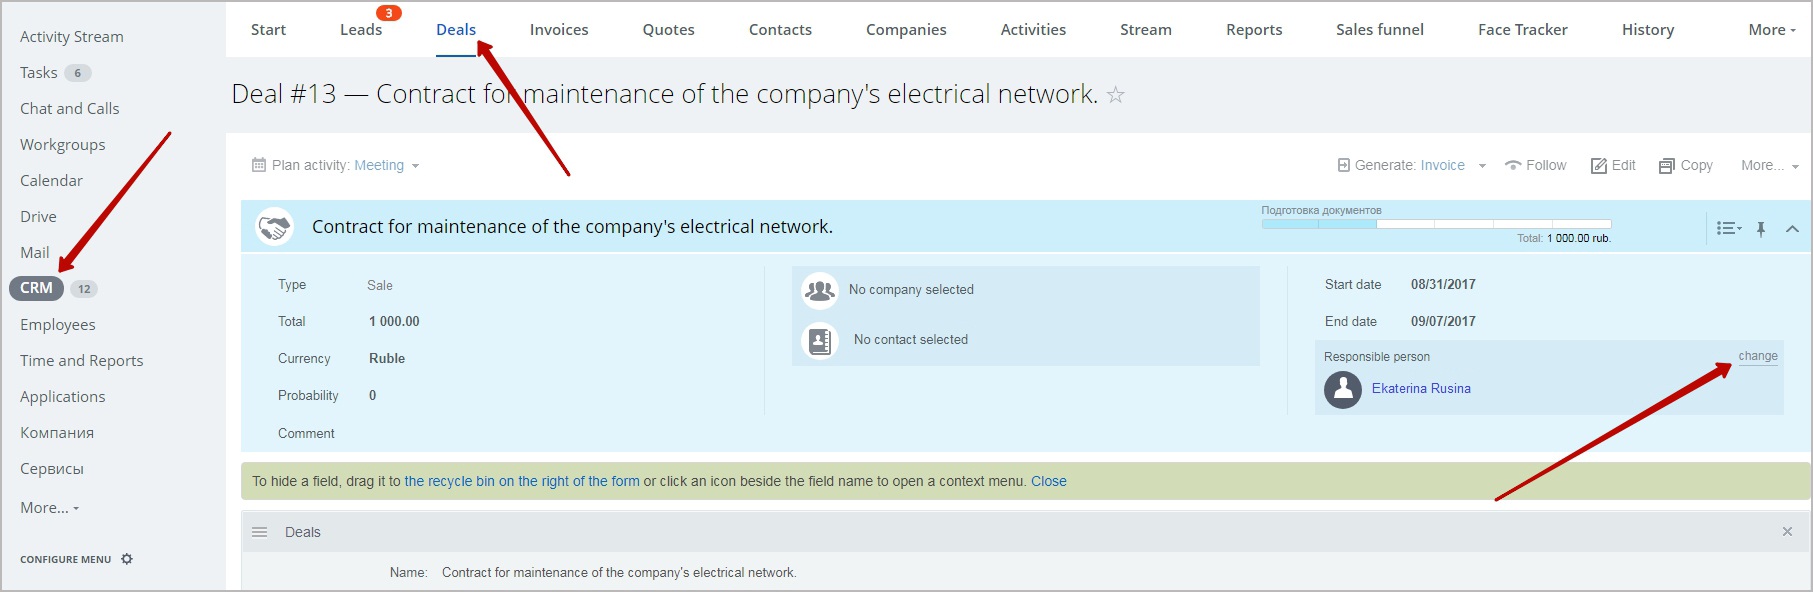1813x592 pixels.
Task: Open the Quotes tab
Action: point(668,30)
